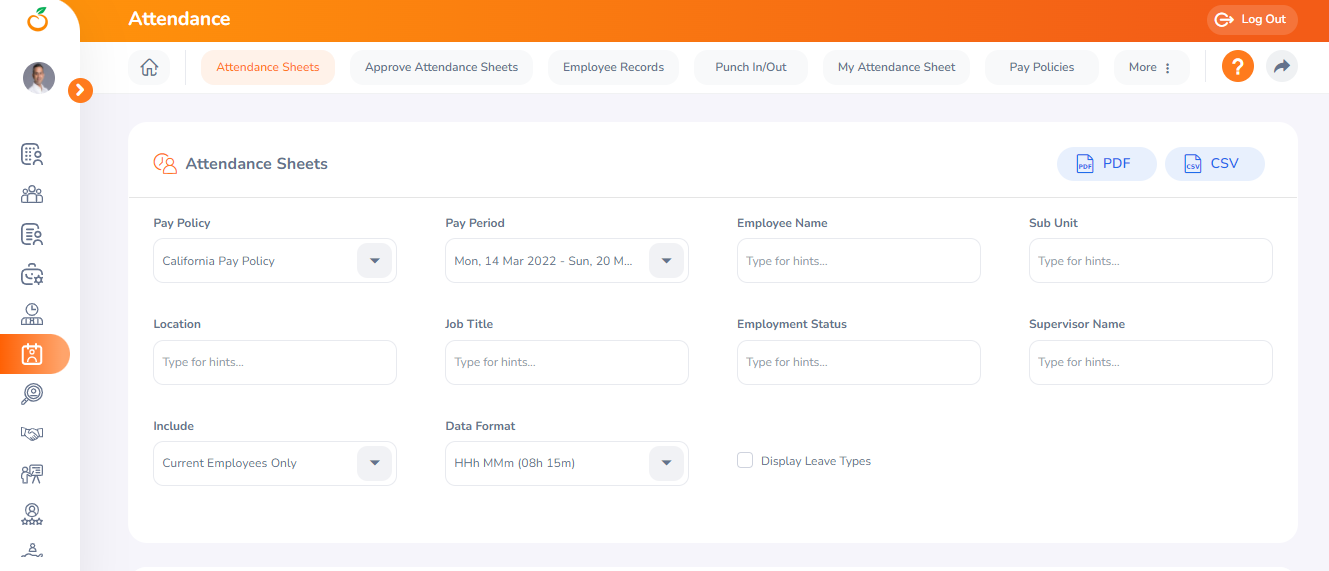Open the person-with-stars performance sidebar icon
Image resolution: width=1329 pixels, height=571 pixels.
coord(32,514)
